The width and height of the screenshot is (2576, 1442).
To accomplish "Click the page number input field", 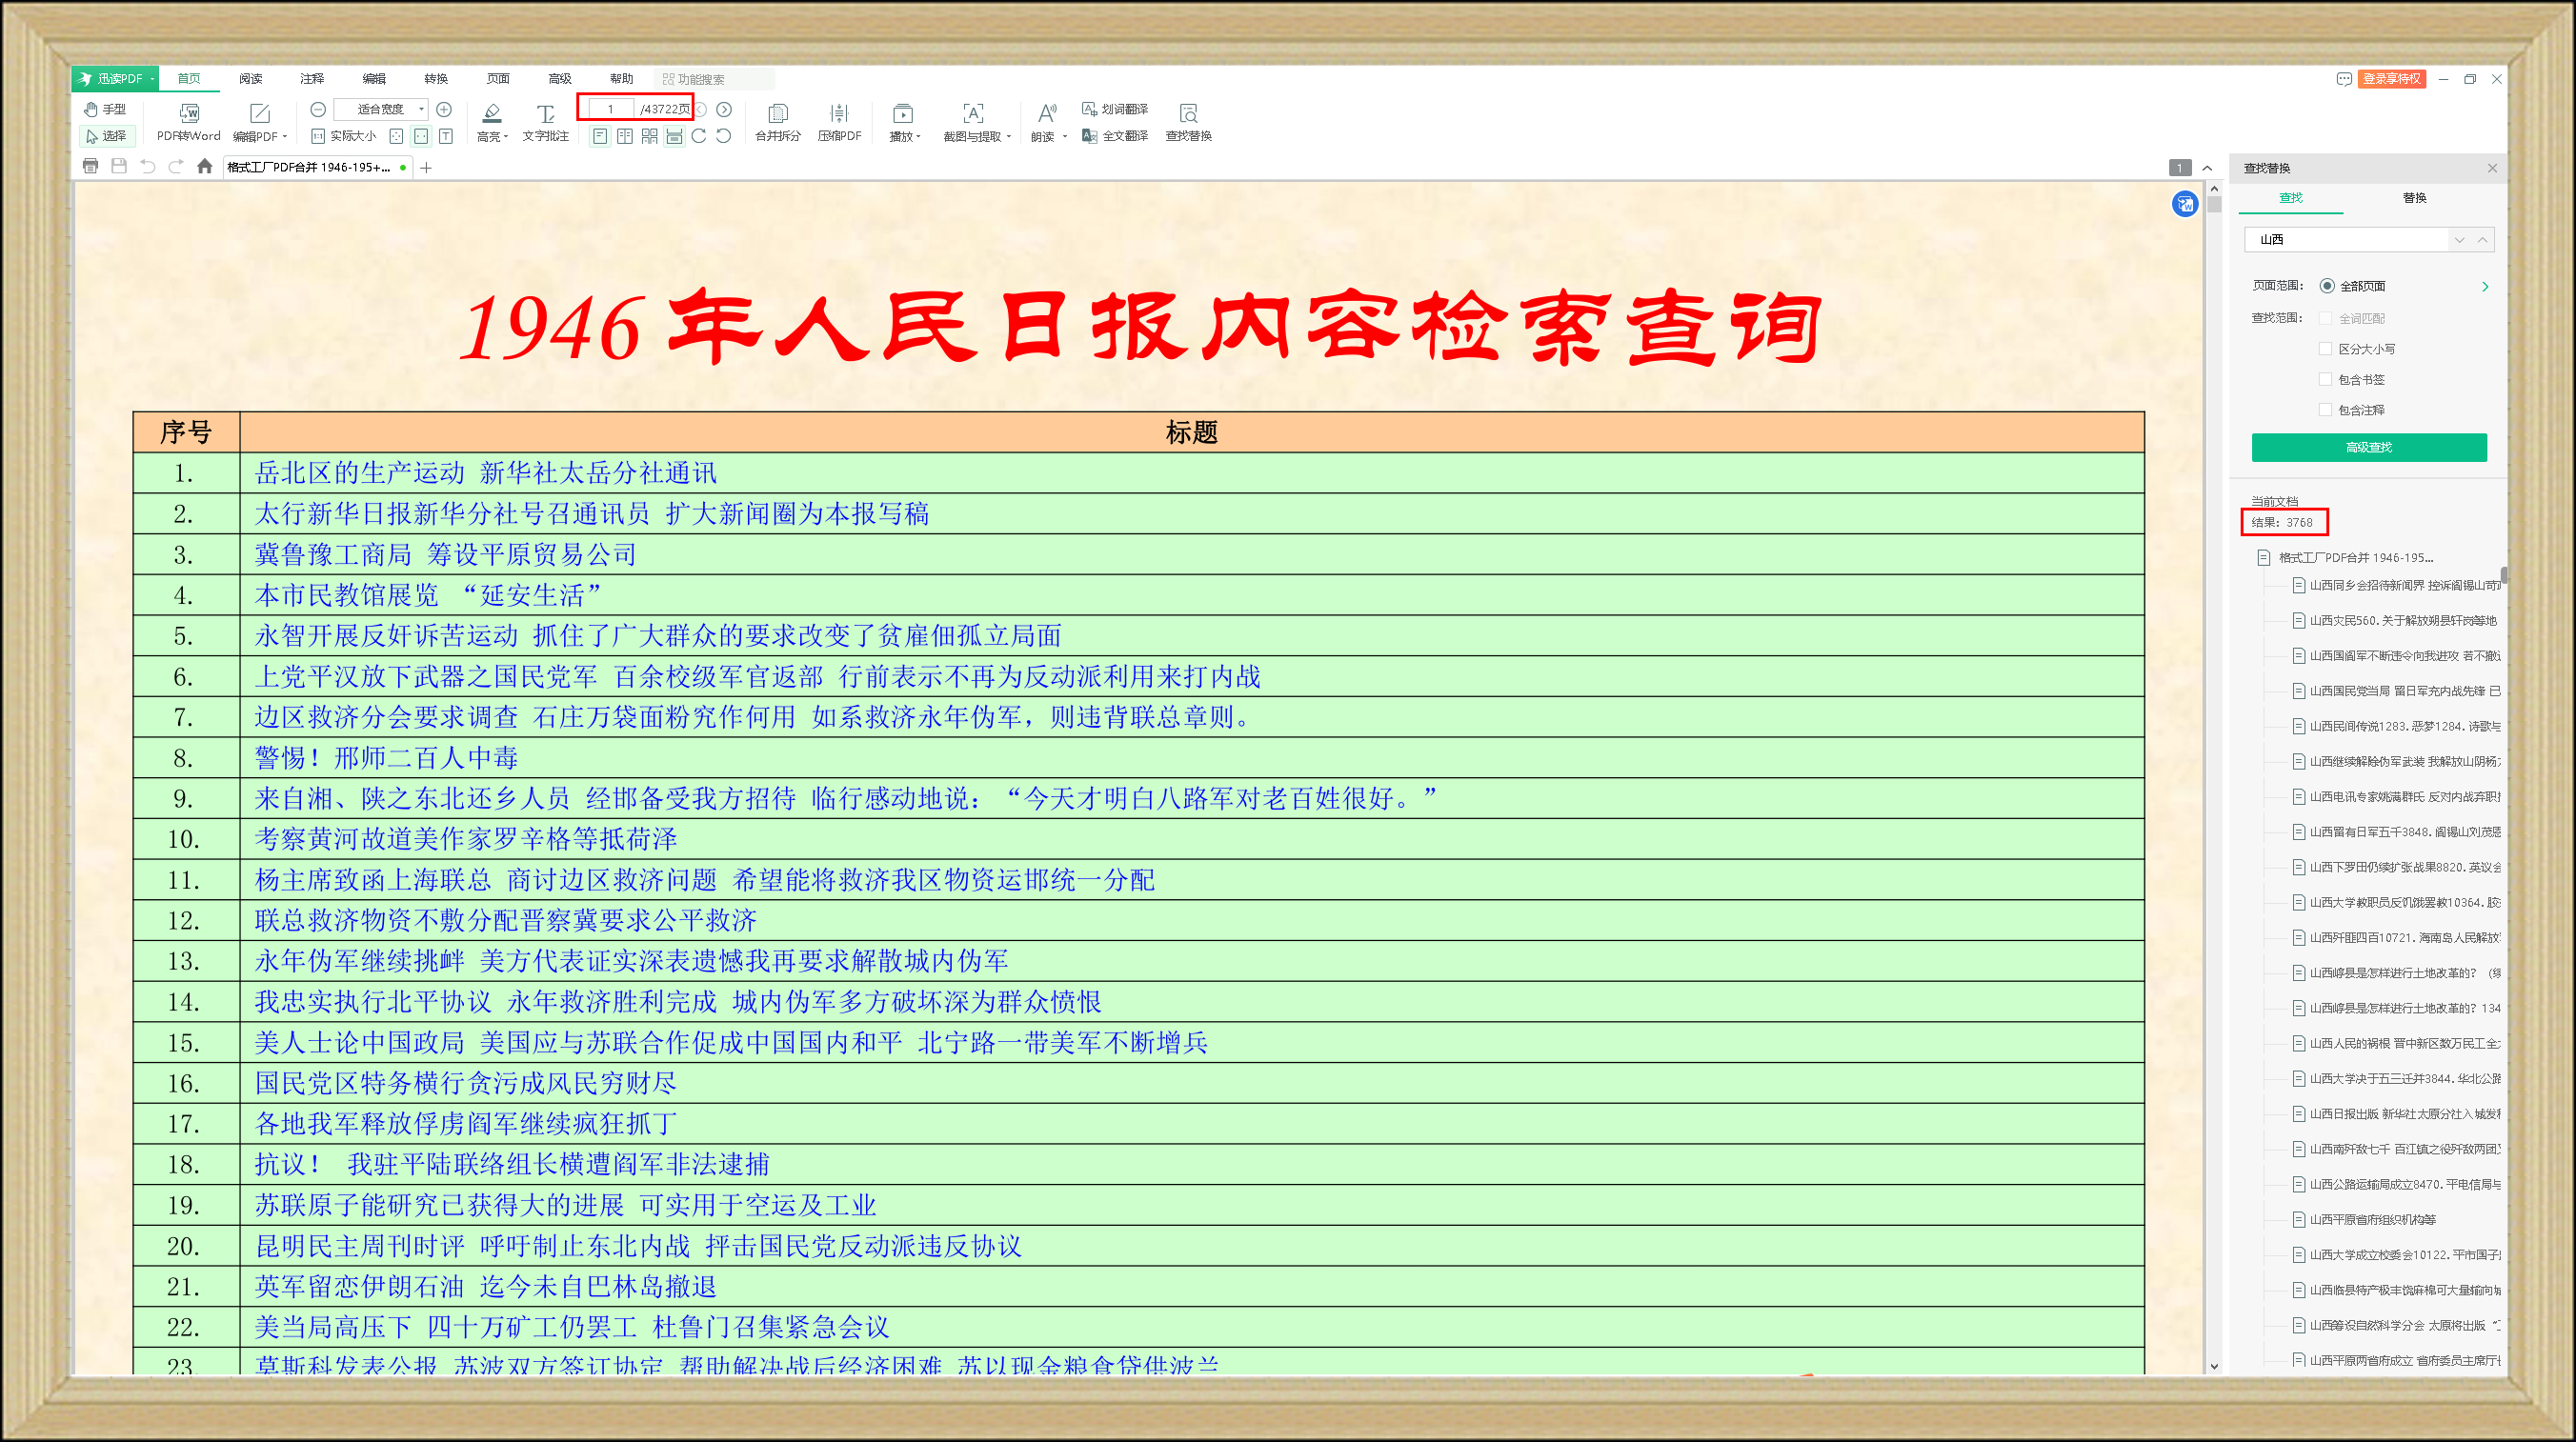I will (610, 109).
